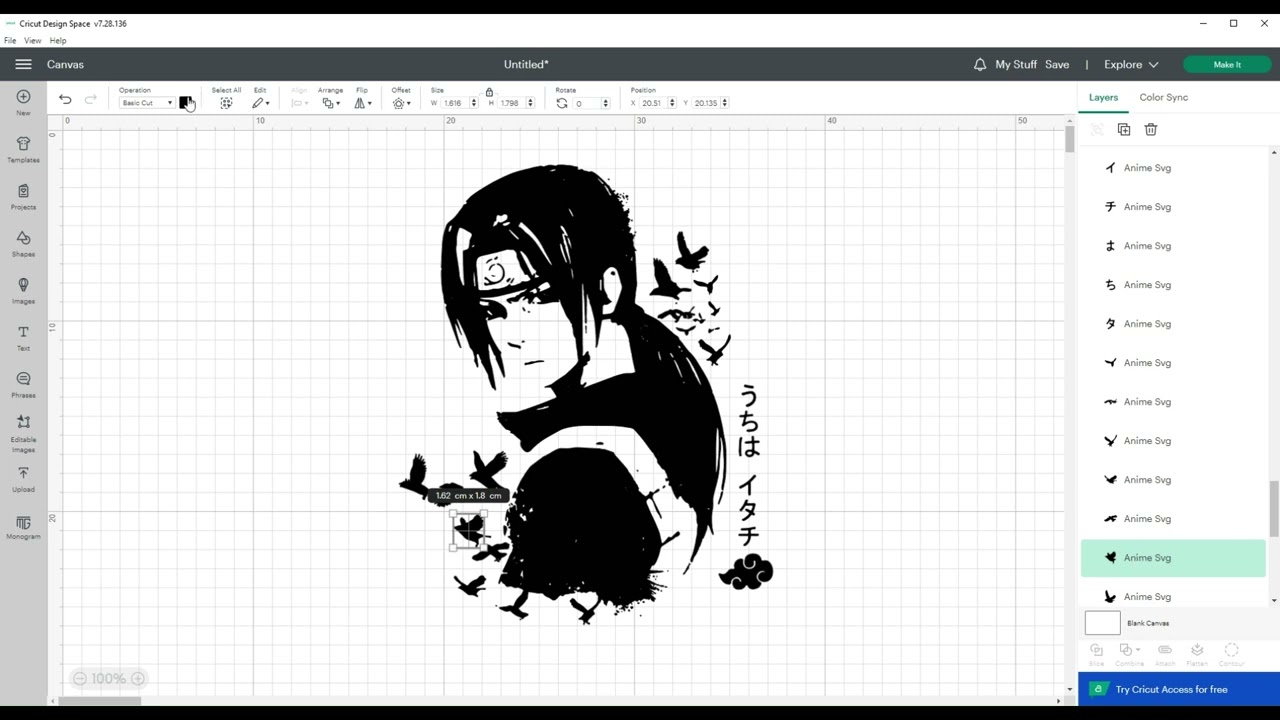Click the red cloud graphic on canvas
Viewport: 1280px width, 720px height.
tap(746, 572)
